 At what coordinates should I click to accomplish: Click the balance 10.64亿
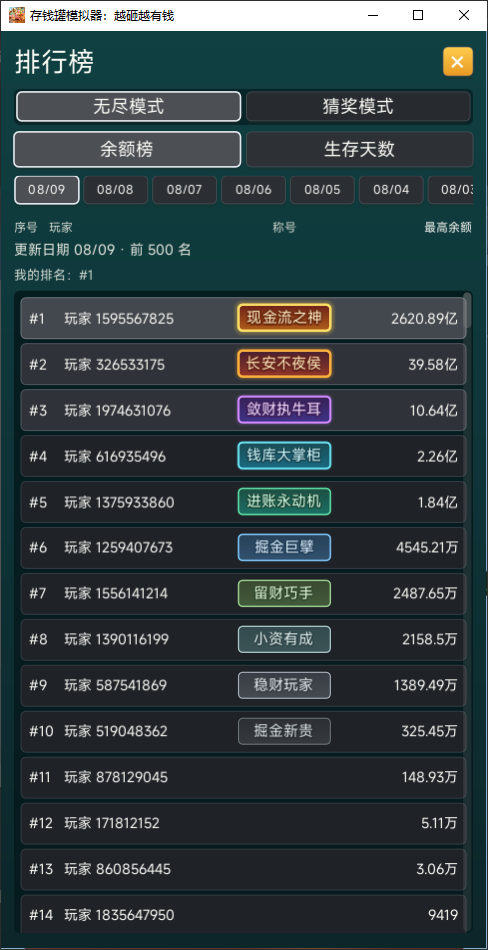tap(434, 411)
